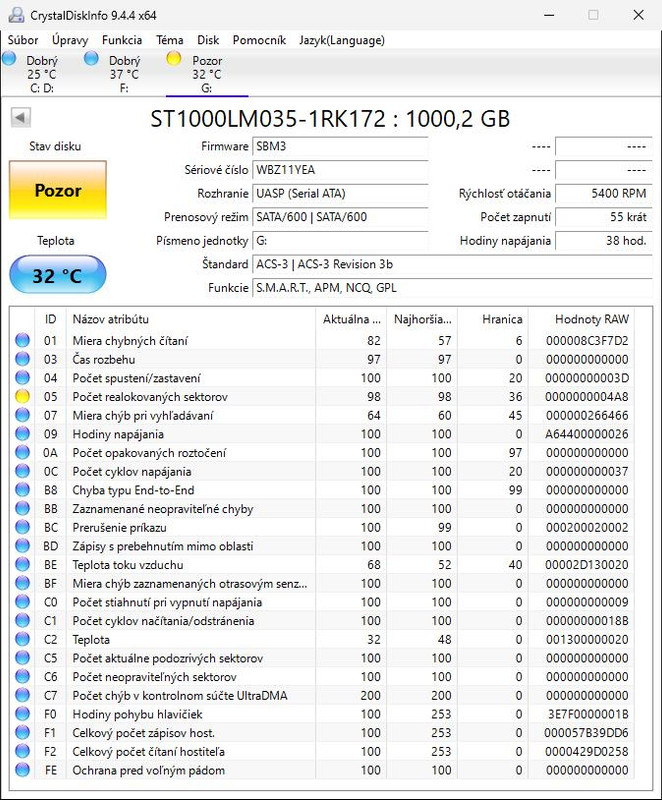Click the status dot for attribute 0A
662x800 pixels.
22,453
